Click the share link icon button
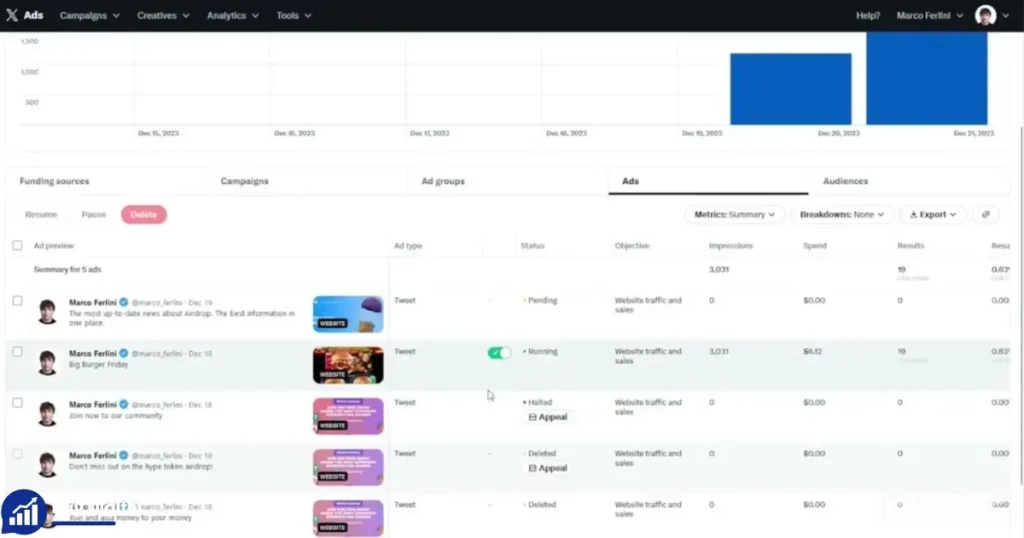This screenshot has height=538, width=1024. pos(985,214)
